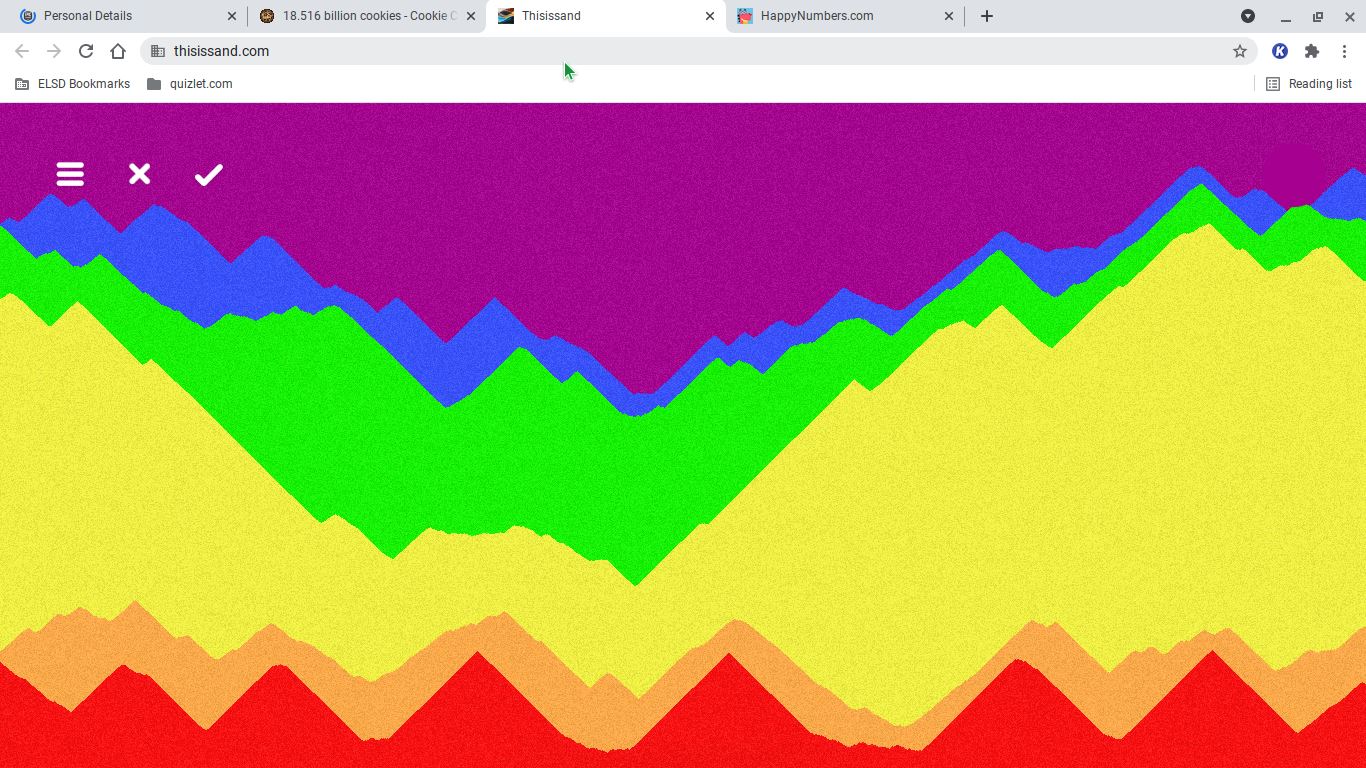The height and width of the screenshot is (768, 1366).
Task: Click the X clear sand icon
Action: coord(139,175)
